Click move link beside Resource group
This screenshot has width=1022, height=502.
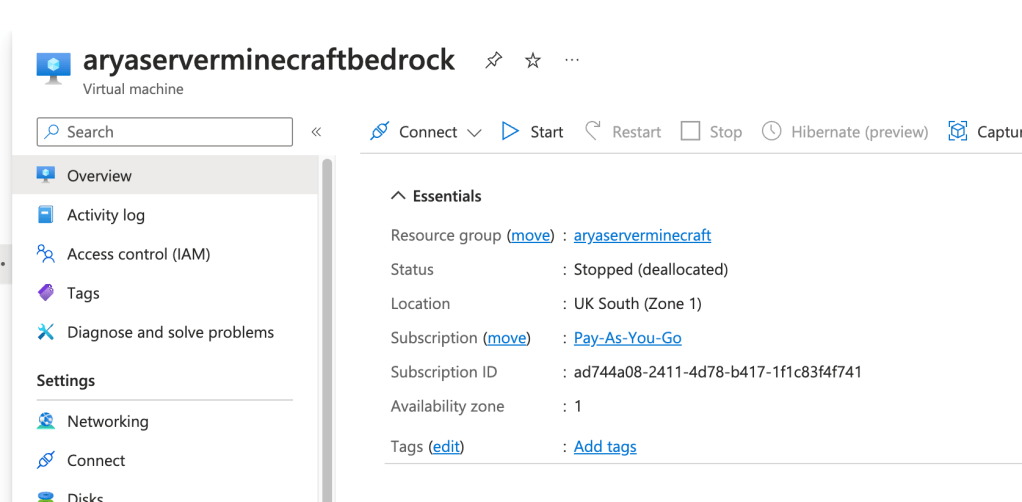tap(531, 235)
